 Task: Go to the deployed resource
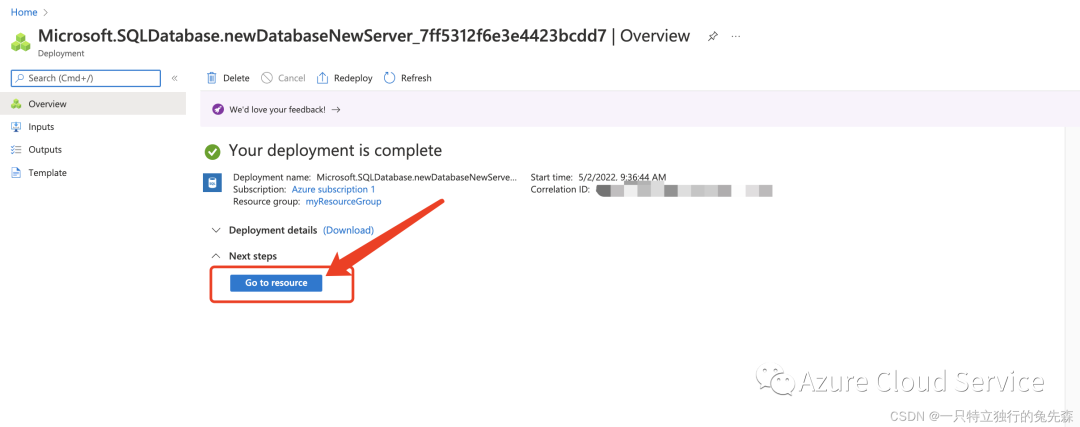pyautogui.click(x=276, y=283)
